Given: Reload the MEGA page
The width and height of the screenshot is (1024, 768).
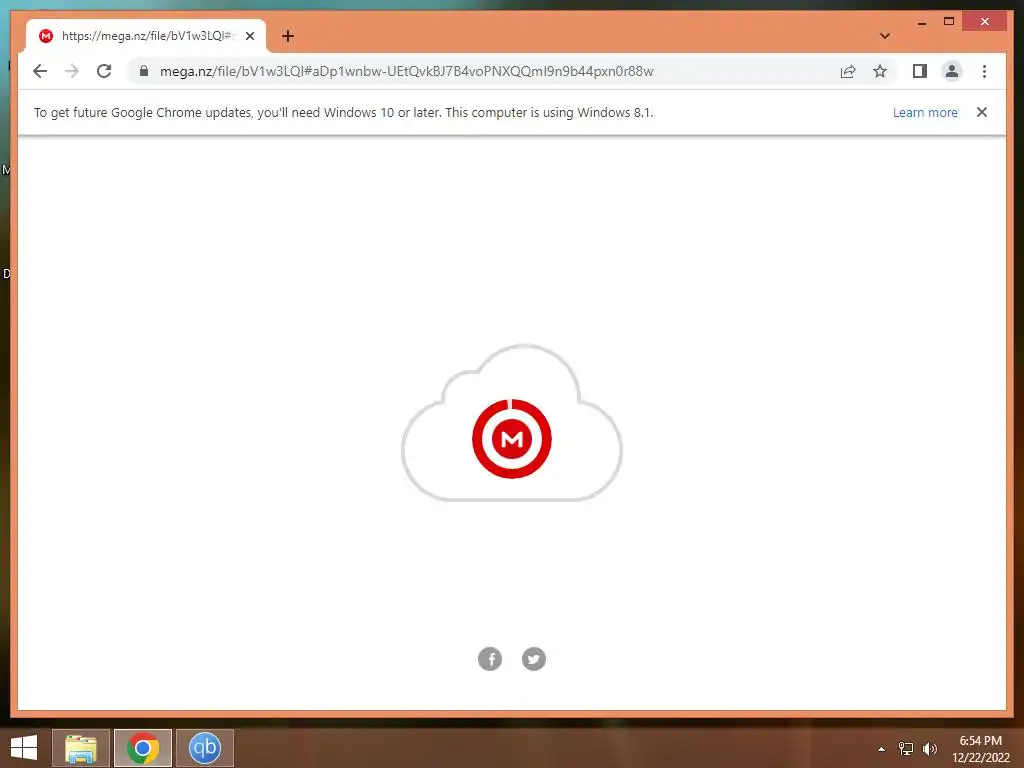Looking at the screenshot, I should 104,71.
